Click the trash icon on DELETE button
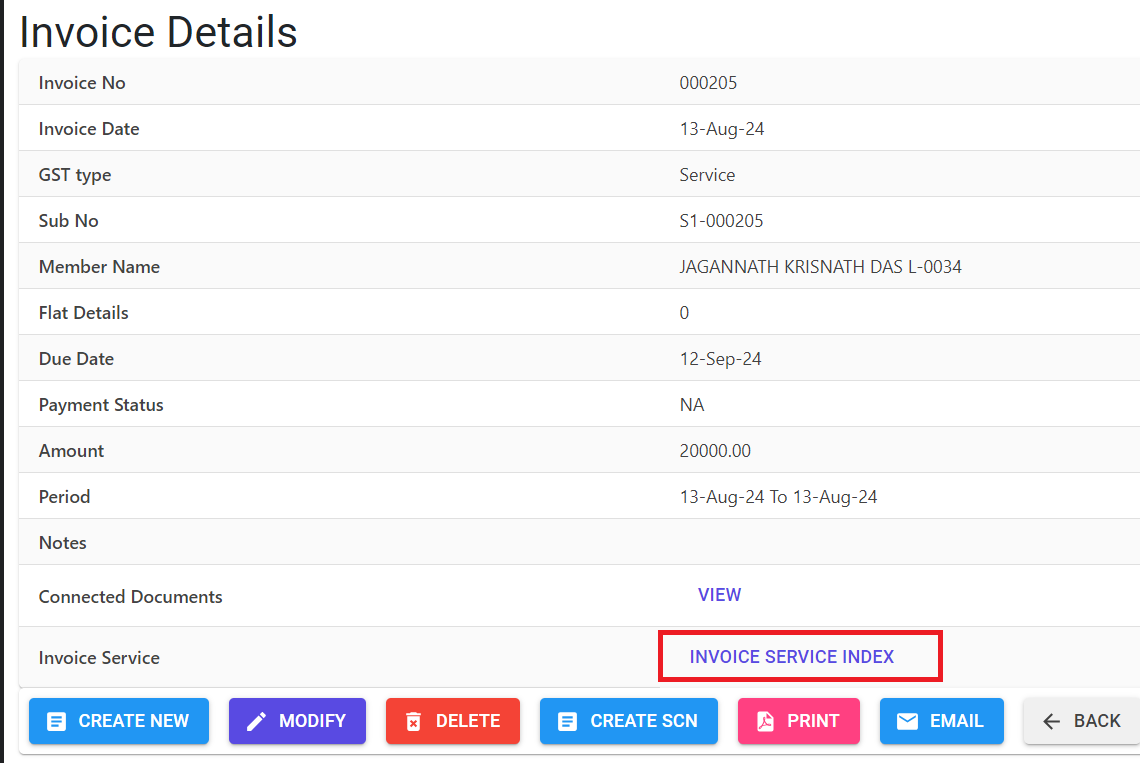The width and height of the screenshot is (1140, 763). pyautogui.click(x=413, y=721)
